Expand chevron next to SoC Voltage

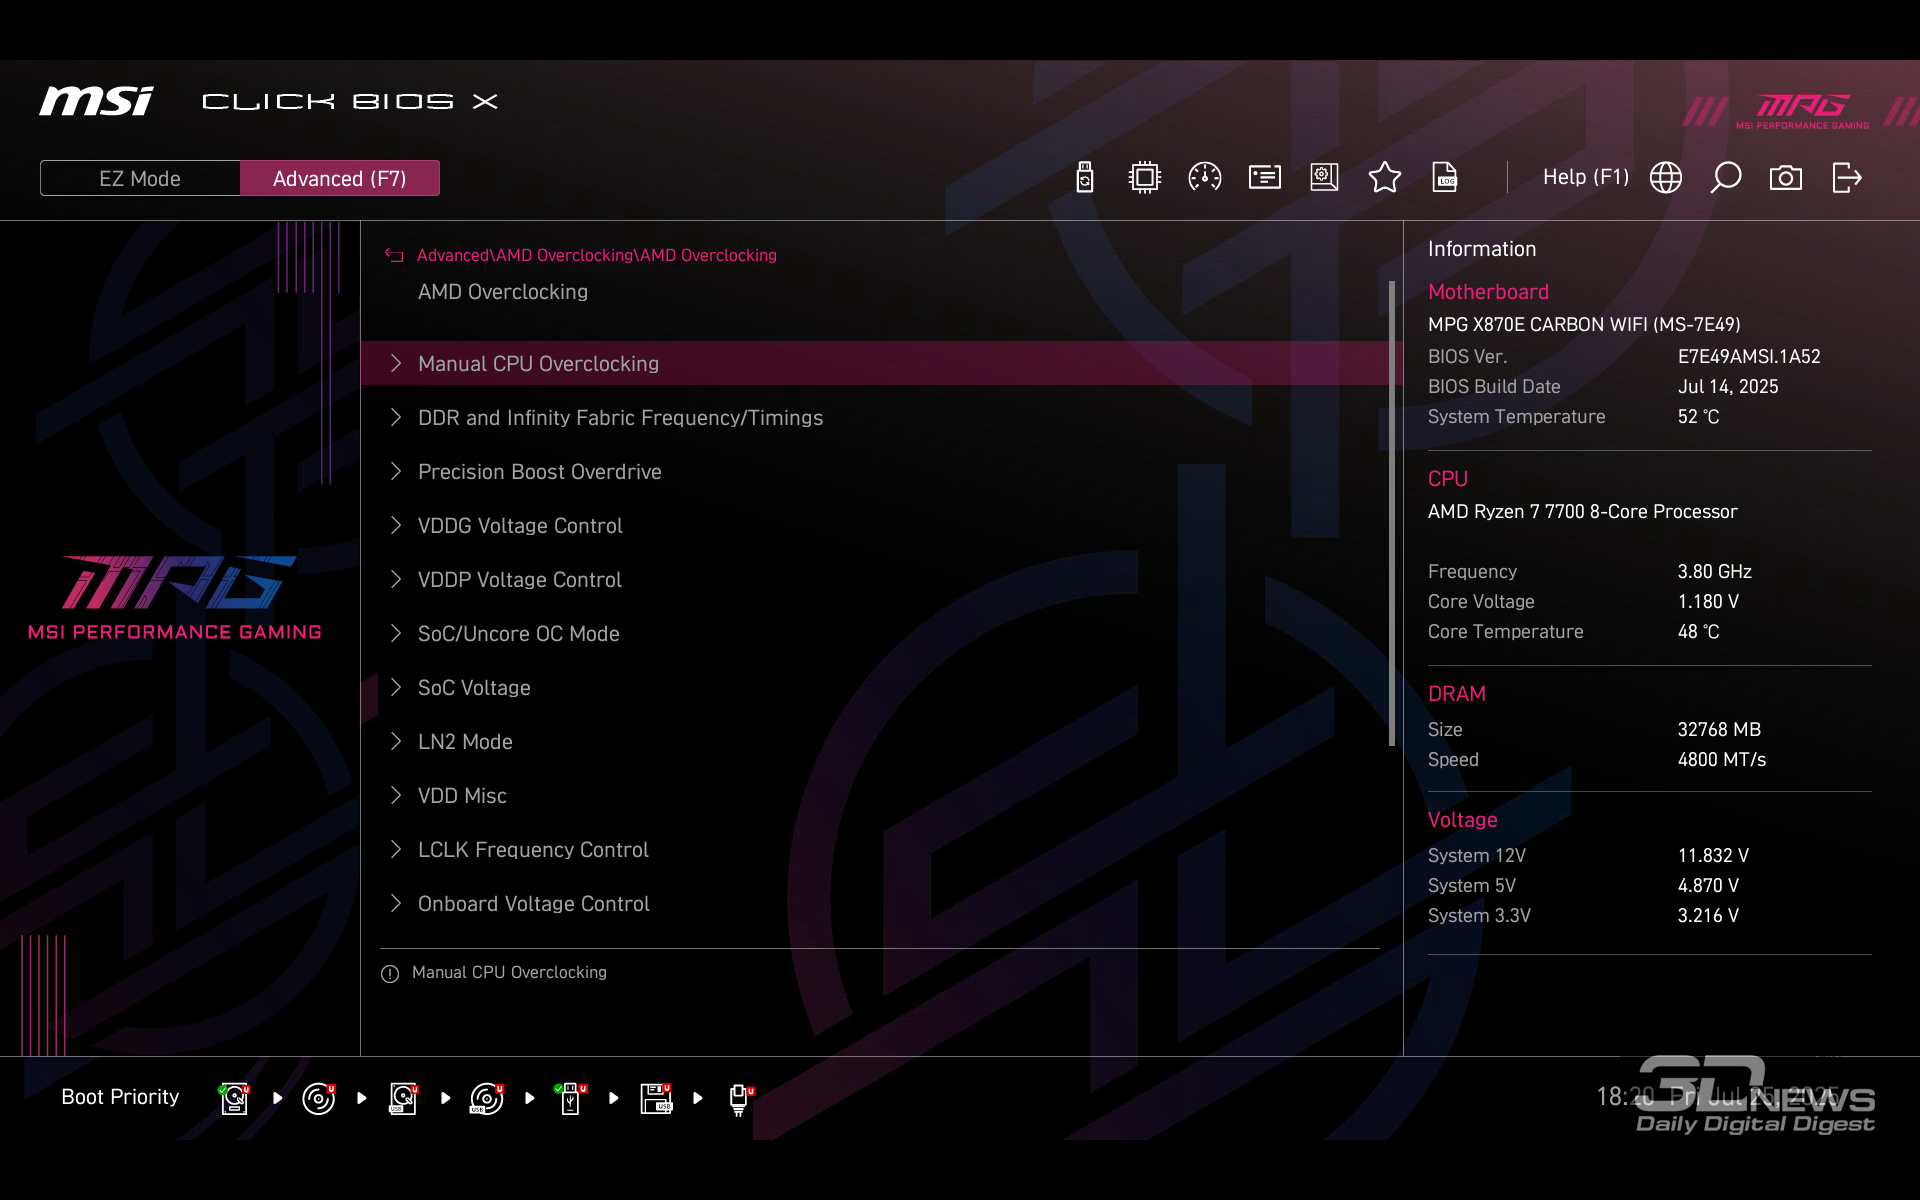point(396,687)
